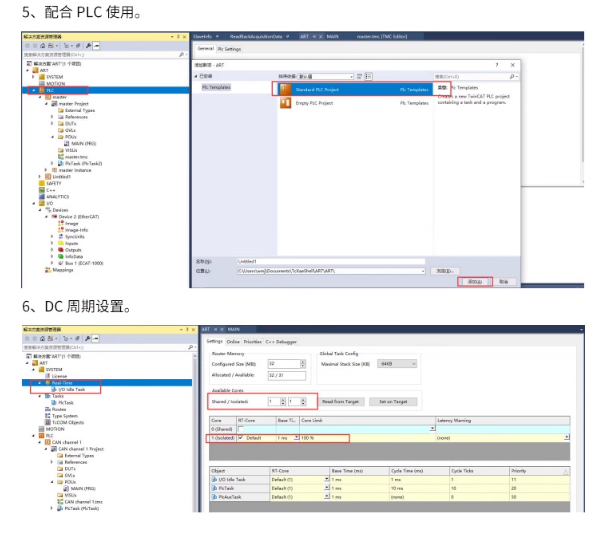Click the PlcAuxTask icon in the object table

tap(215, 497)
